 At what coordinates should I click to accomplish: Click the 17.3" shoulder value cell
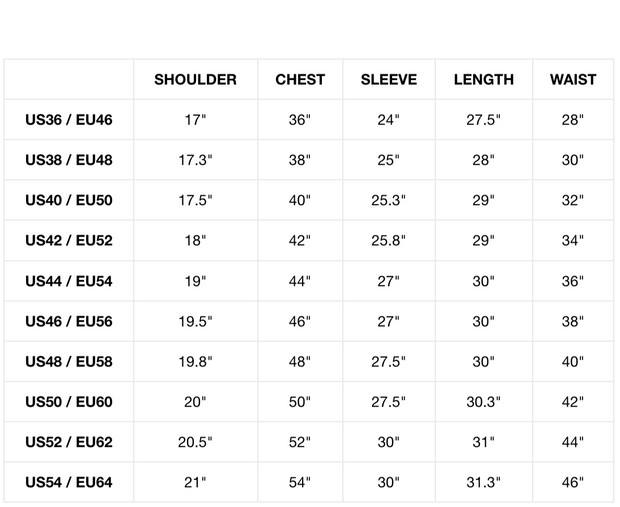[x=195, y=160]
